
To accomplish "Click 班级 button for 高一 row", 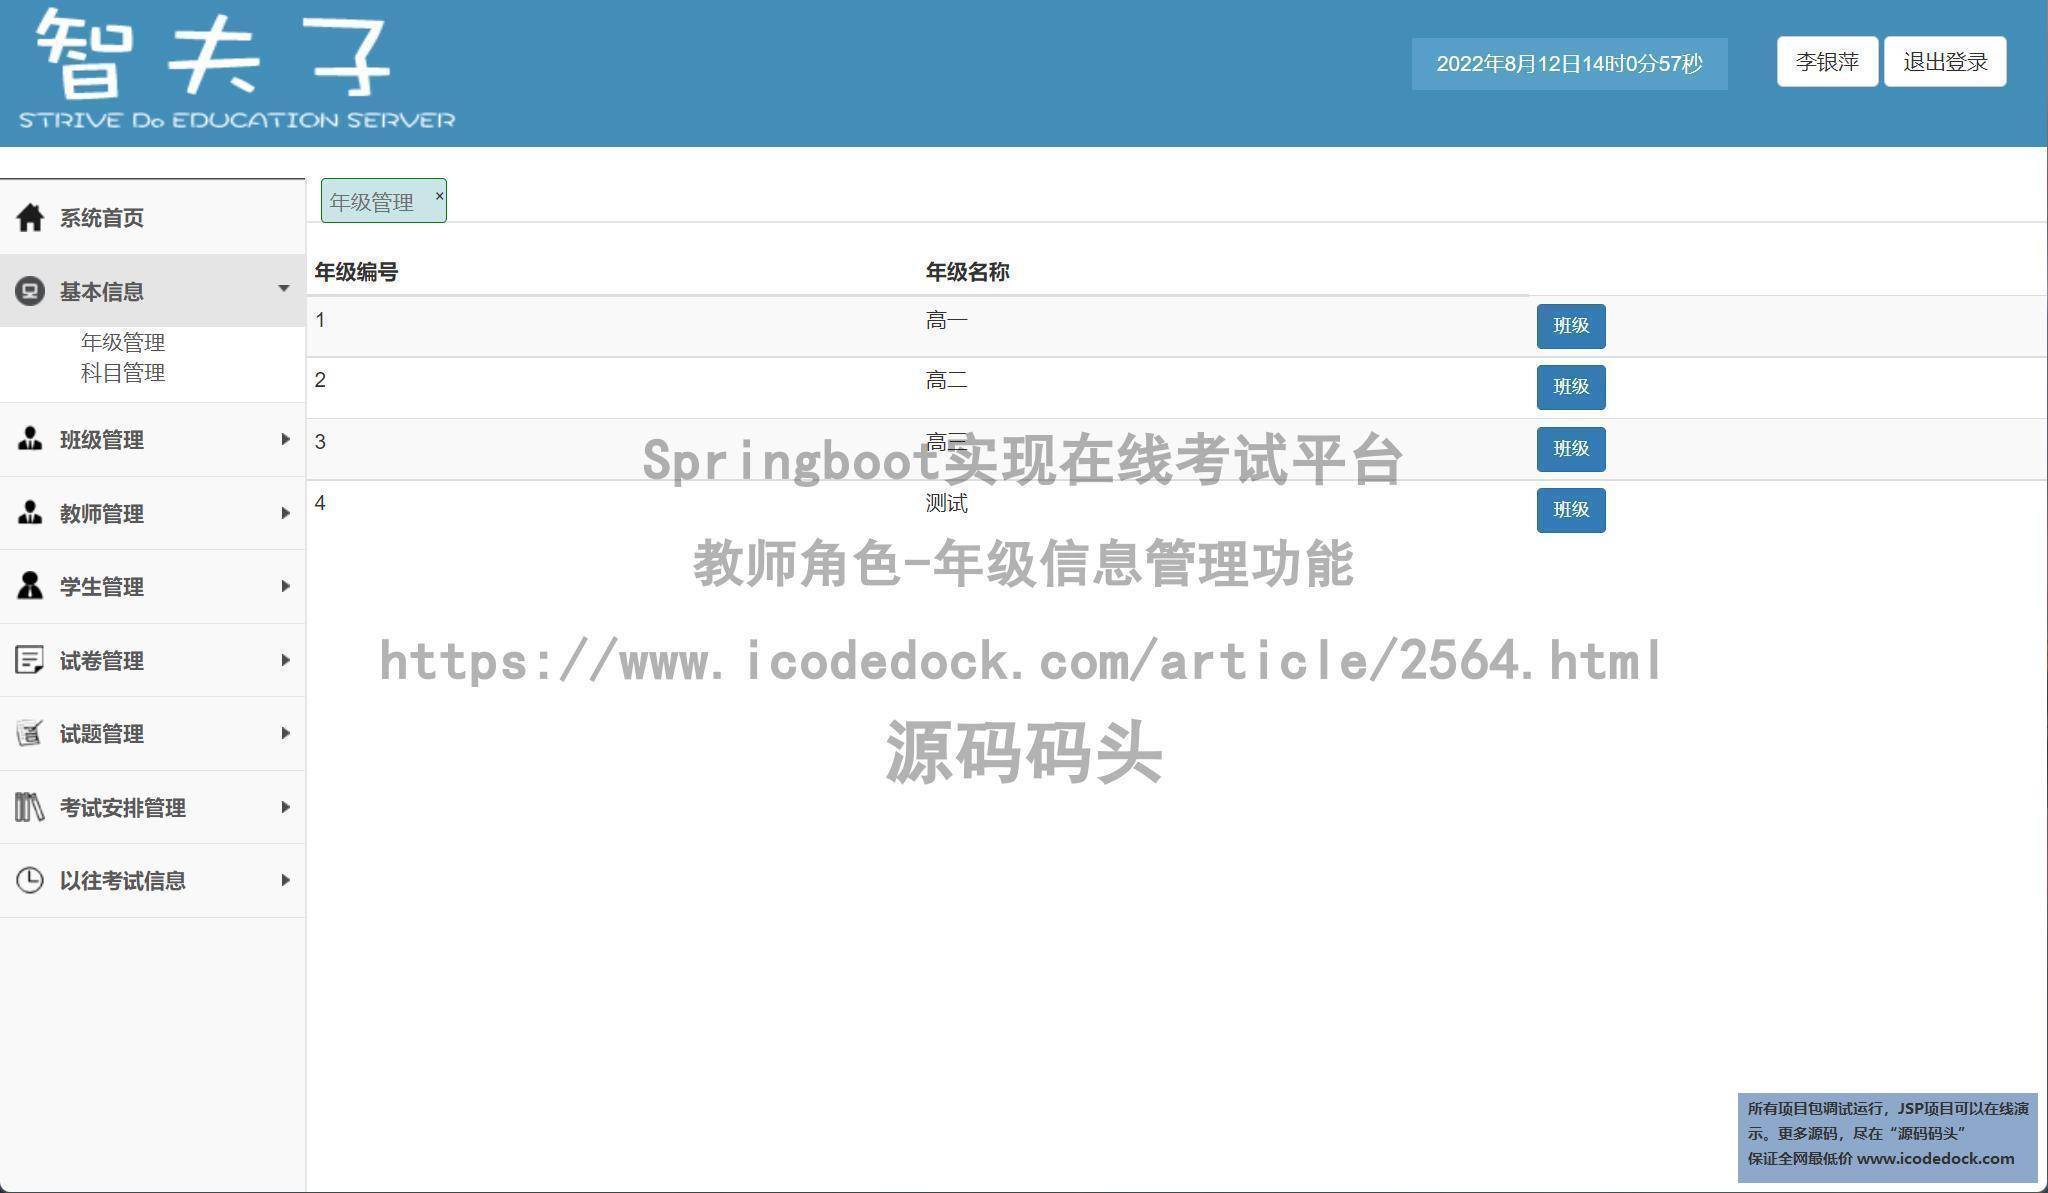I will click(1570, 326).
